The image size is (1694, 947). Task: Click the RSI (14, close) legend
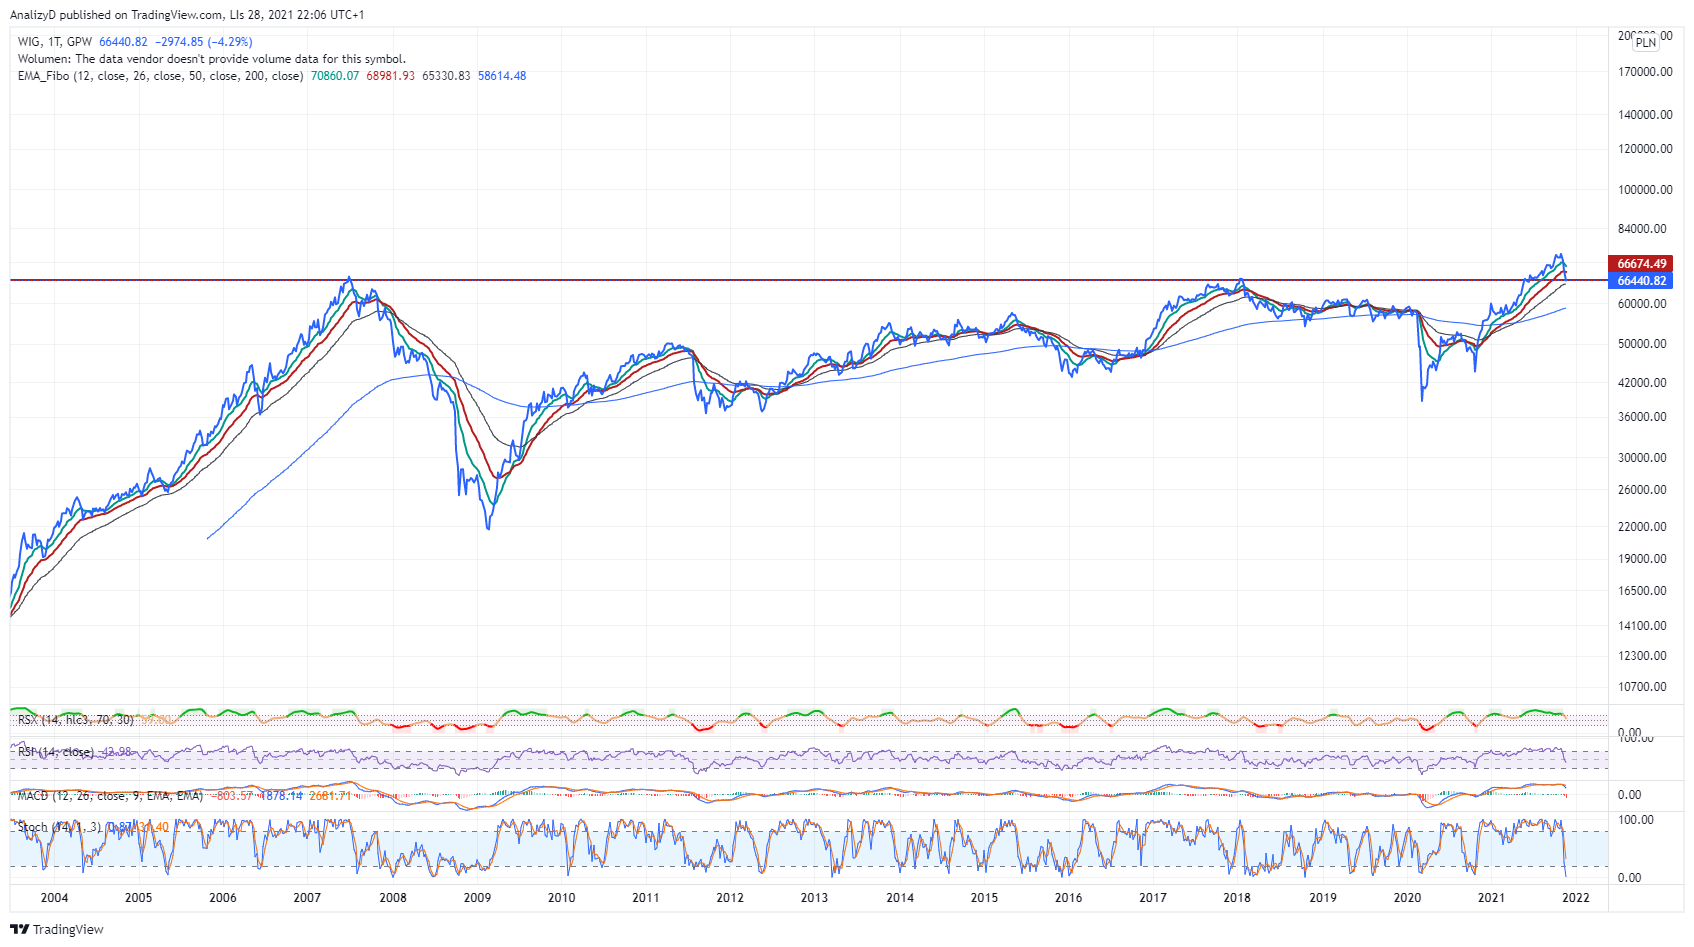(56, 752)
